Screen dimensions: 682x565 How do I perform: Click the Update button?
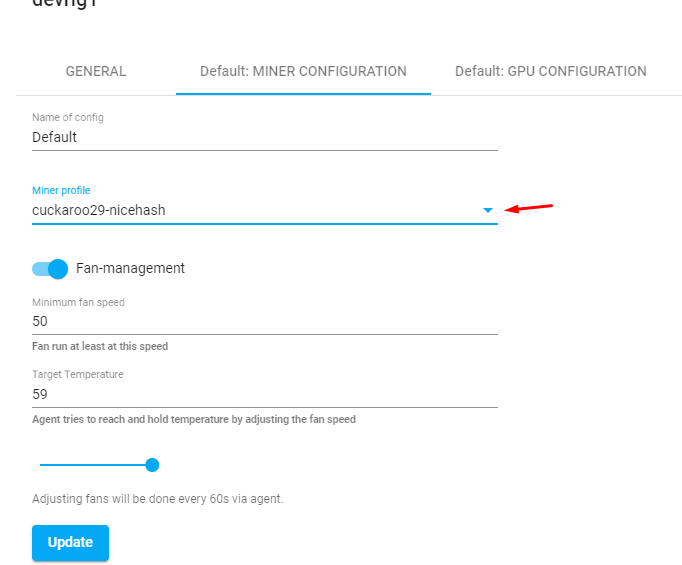70,542
